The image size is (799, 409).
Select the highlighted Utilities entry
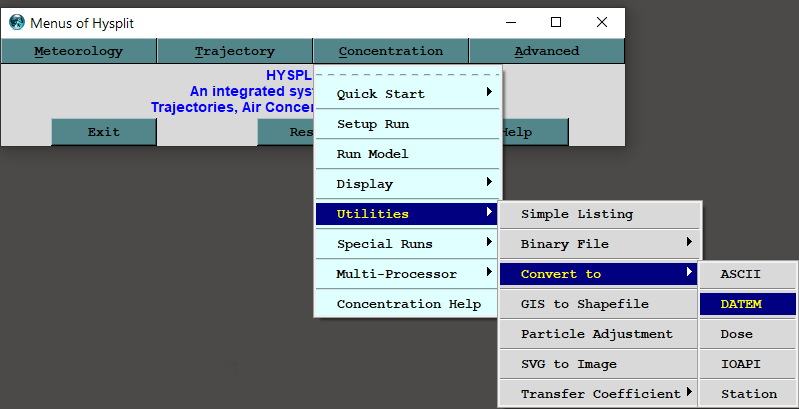pos(407,214)
